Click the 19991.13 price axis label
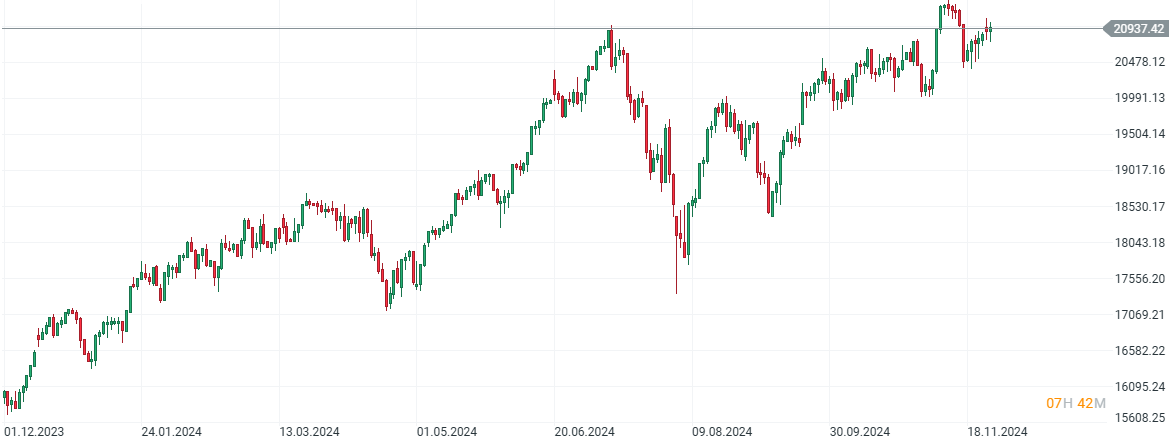The width and height of the screenshot is (1175, 448). [x=1139, y=98]
